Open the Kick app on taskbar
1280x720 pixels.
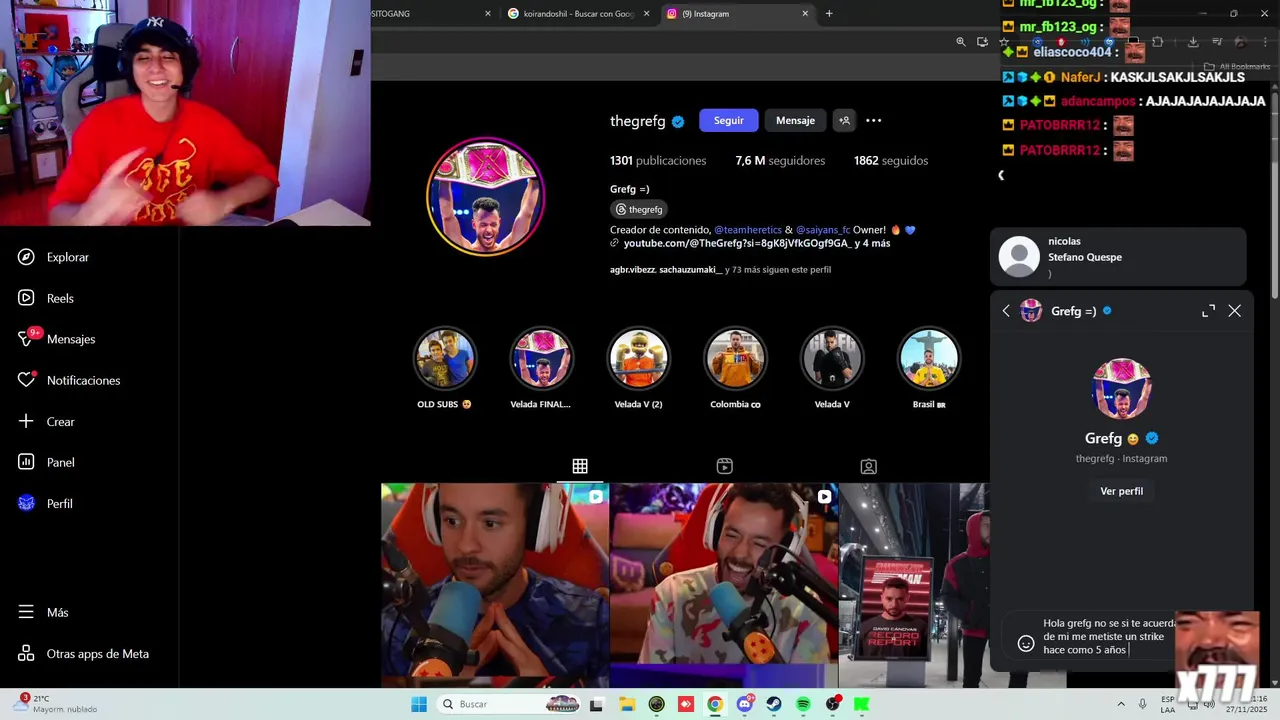(861, 704)
